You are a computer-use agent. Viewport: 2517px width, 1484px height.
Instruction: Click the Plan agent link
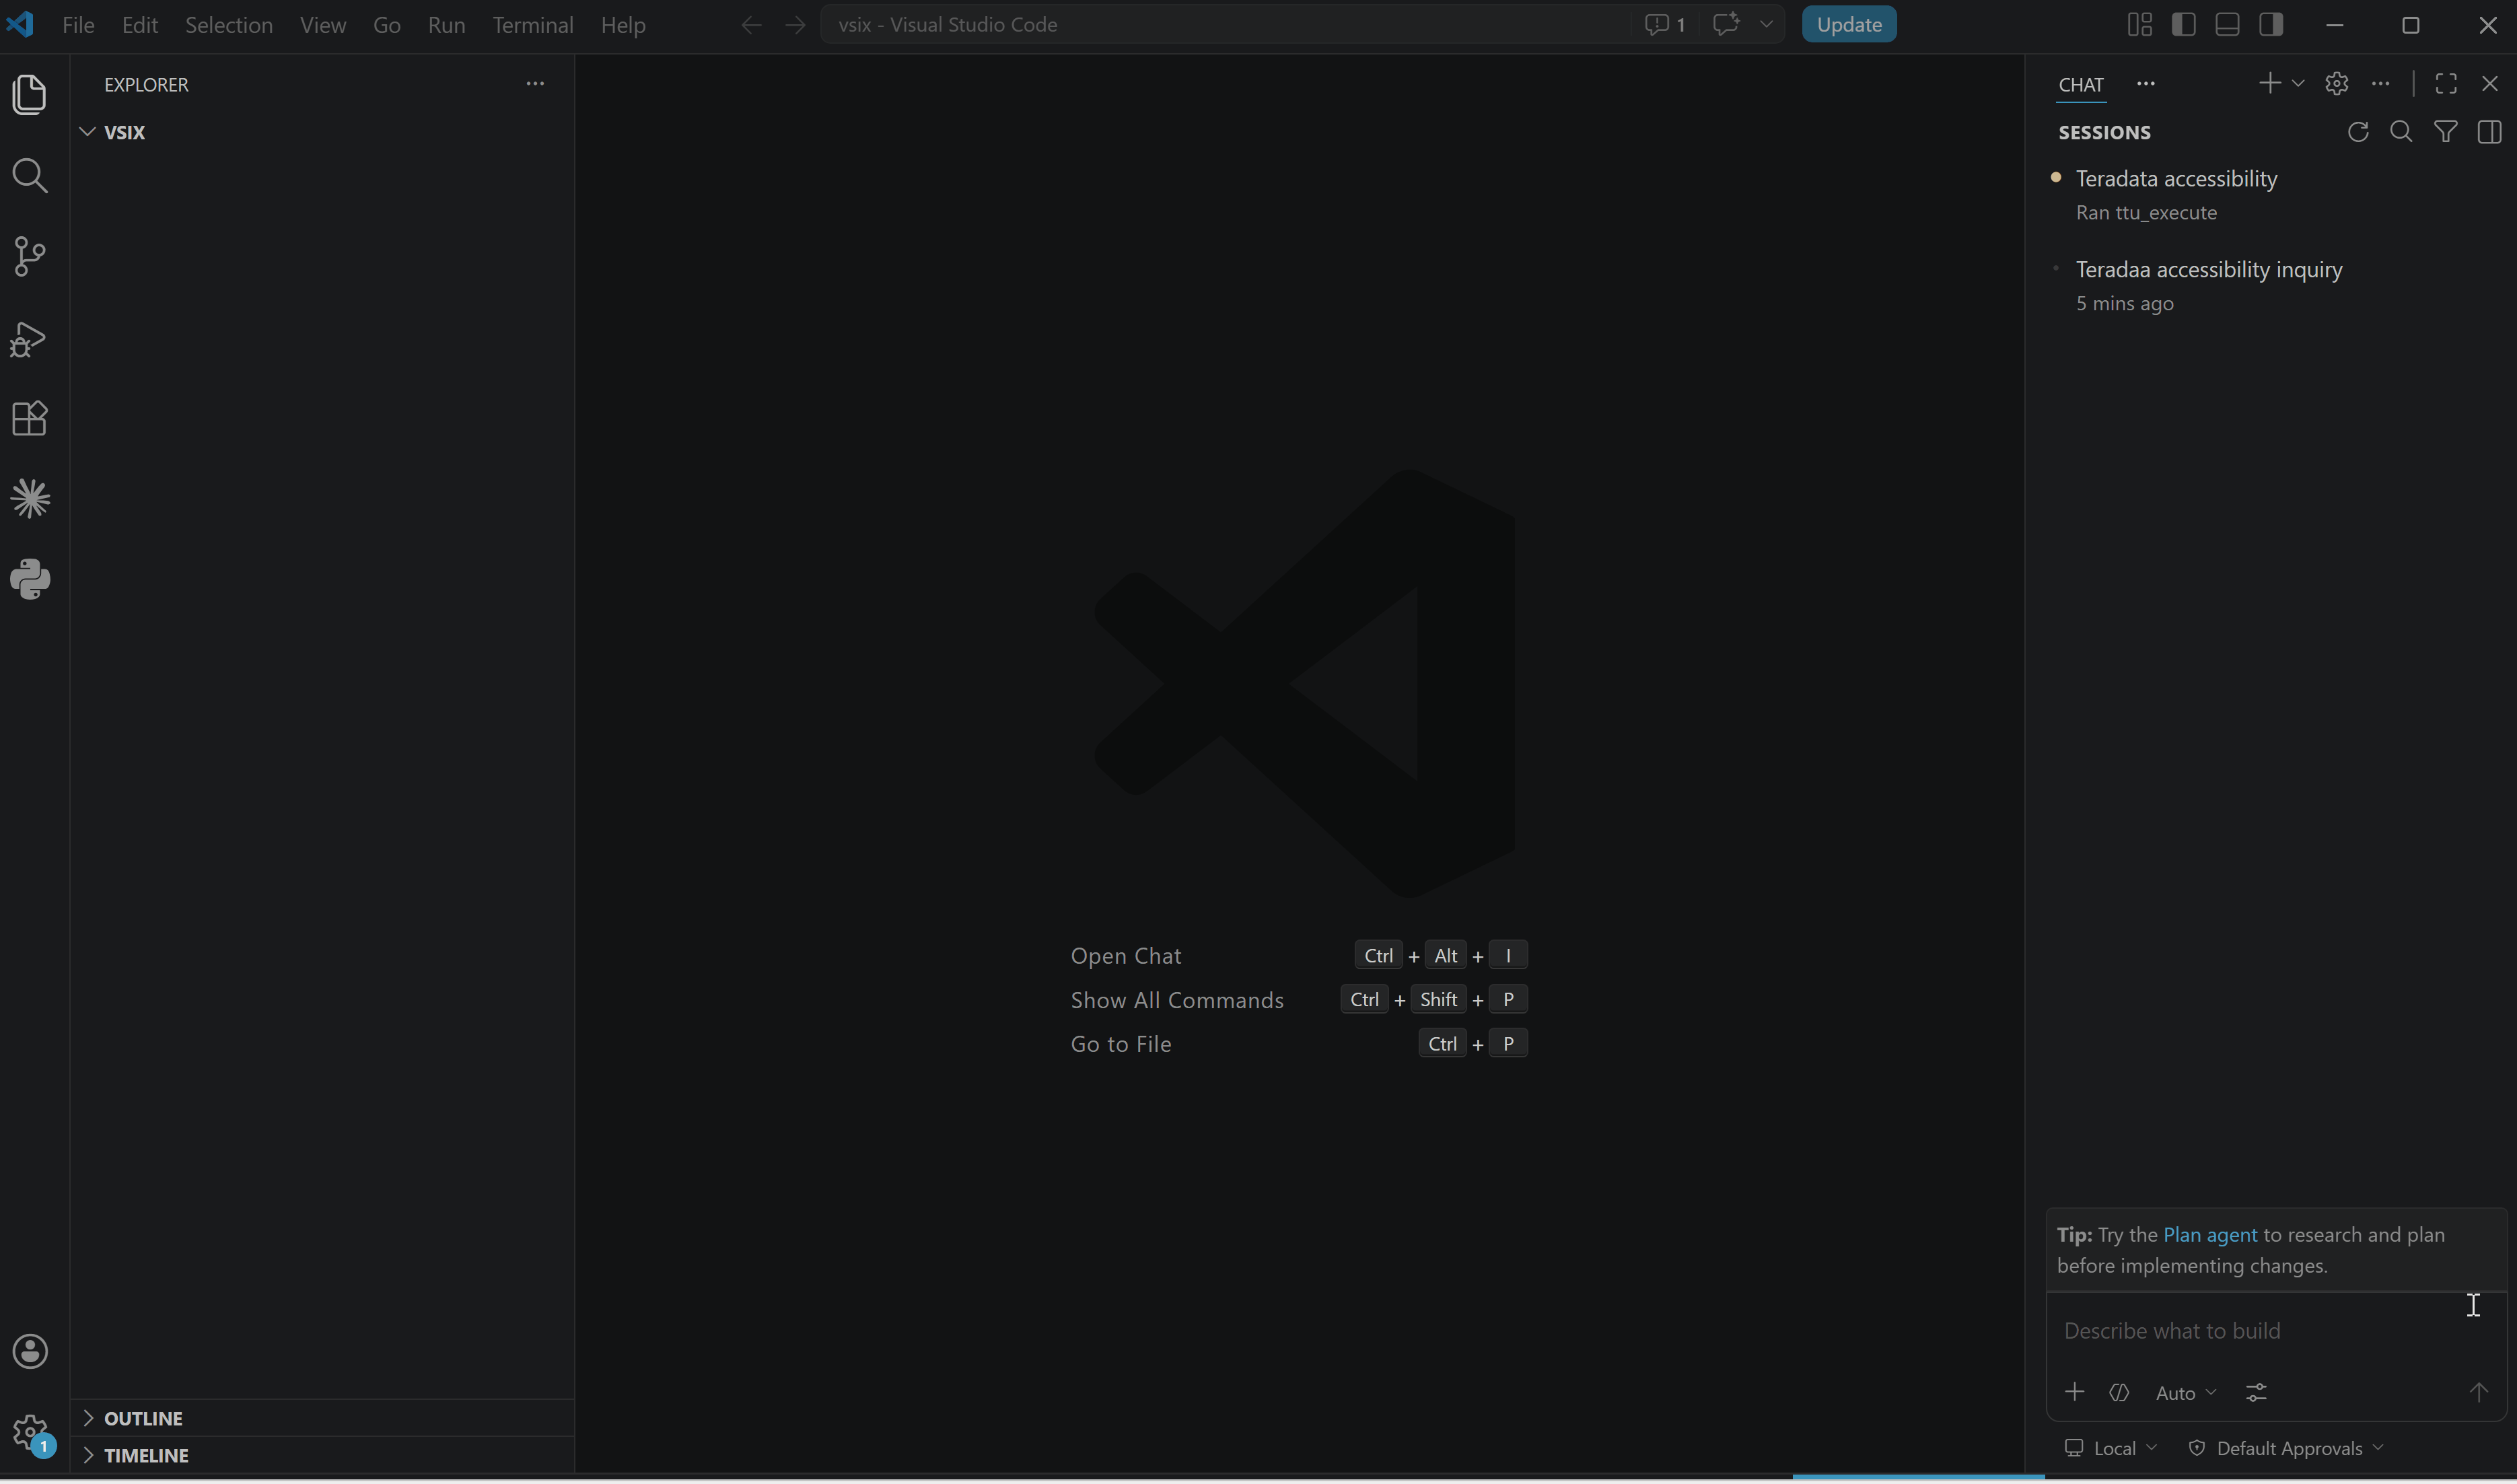point(2209,1234)
